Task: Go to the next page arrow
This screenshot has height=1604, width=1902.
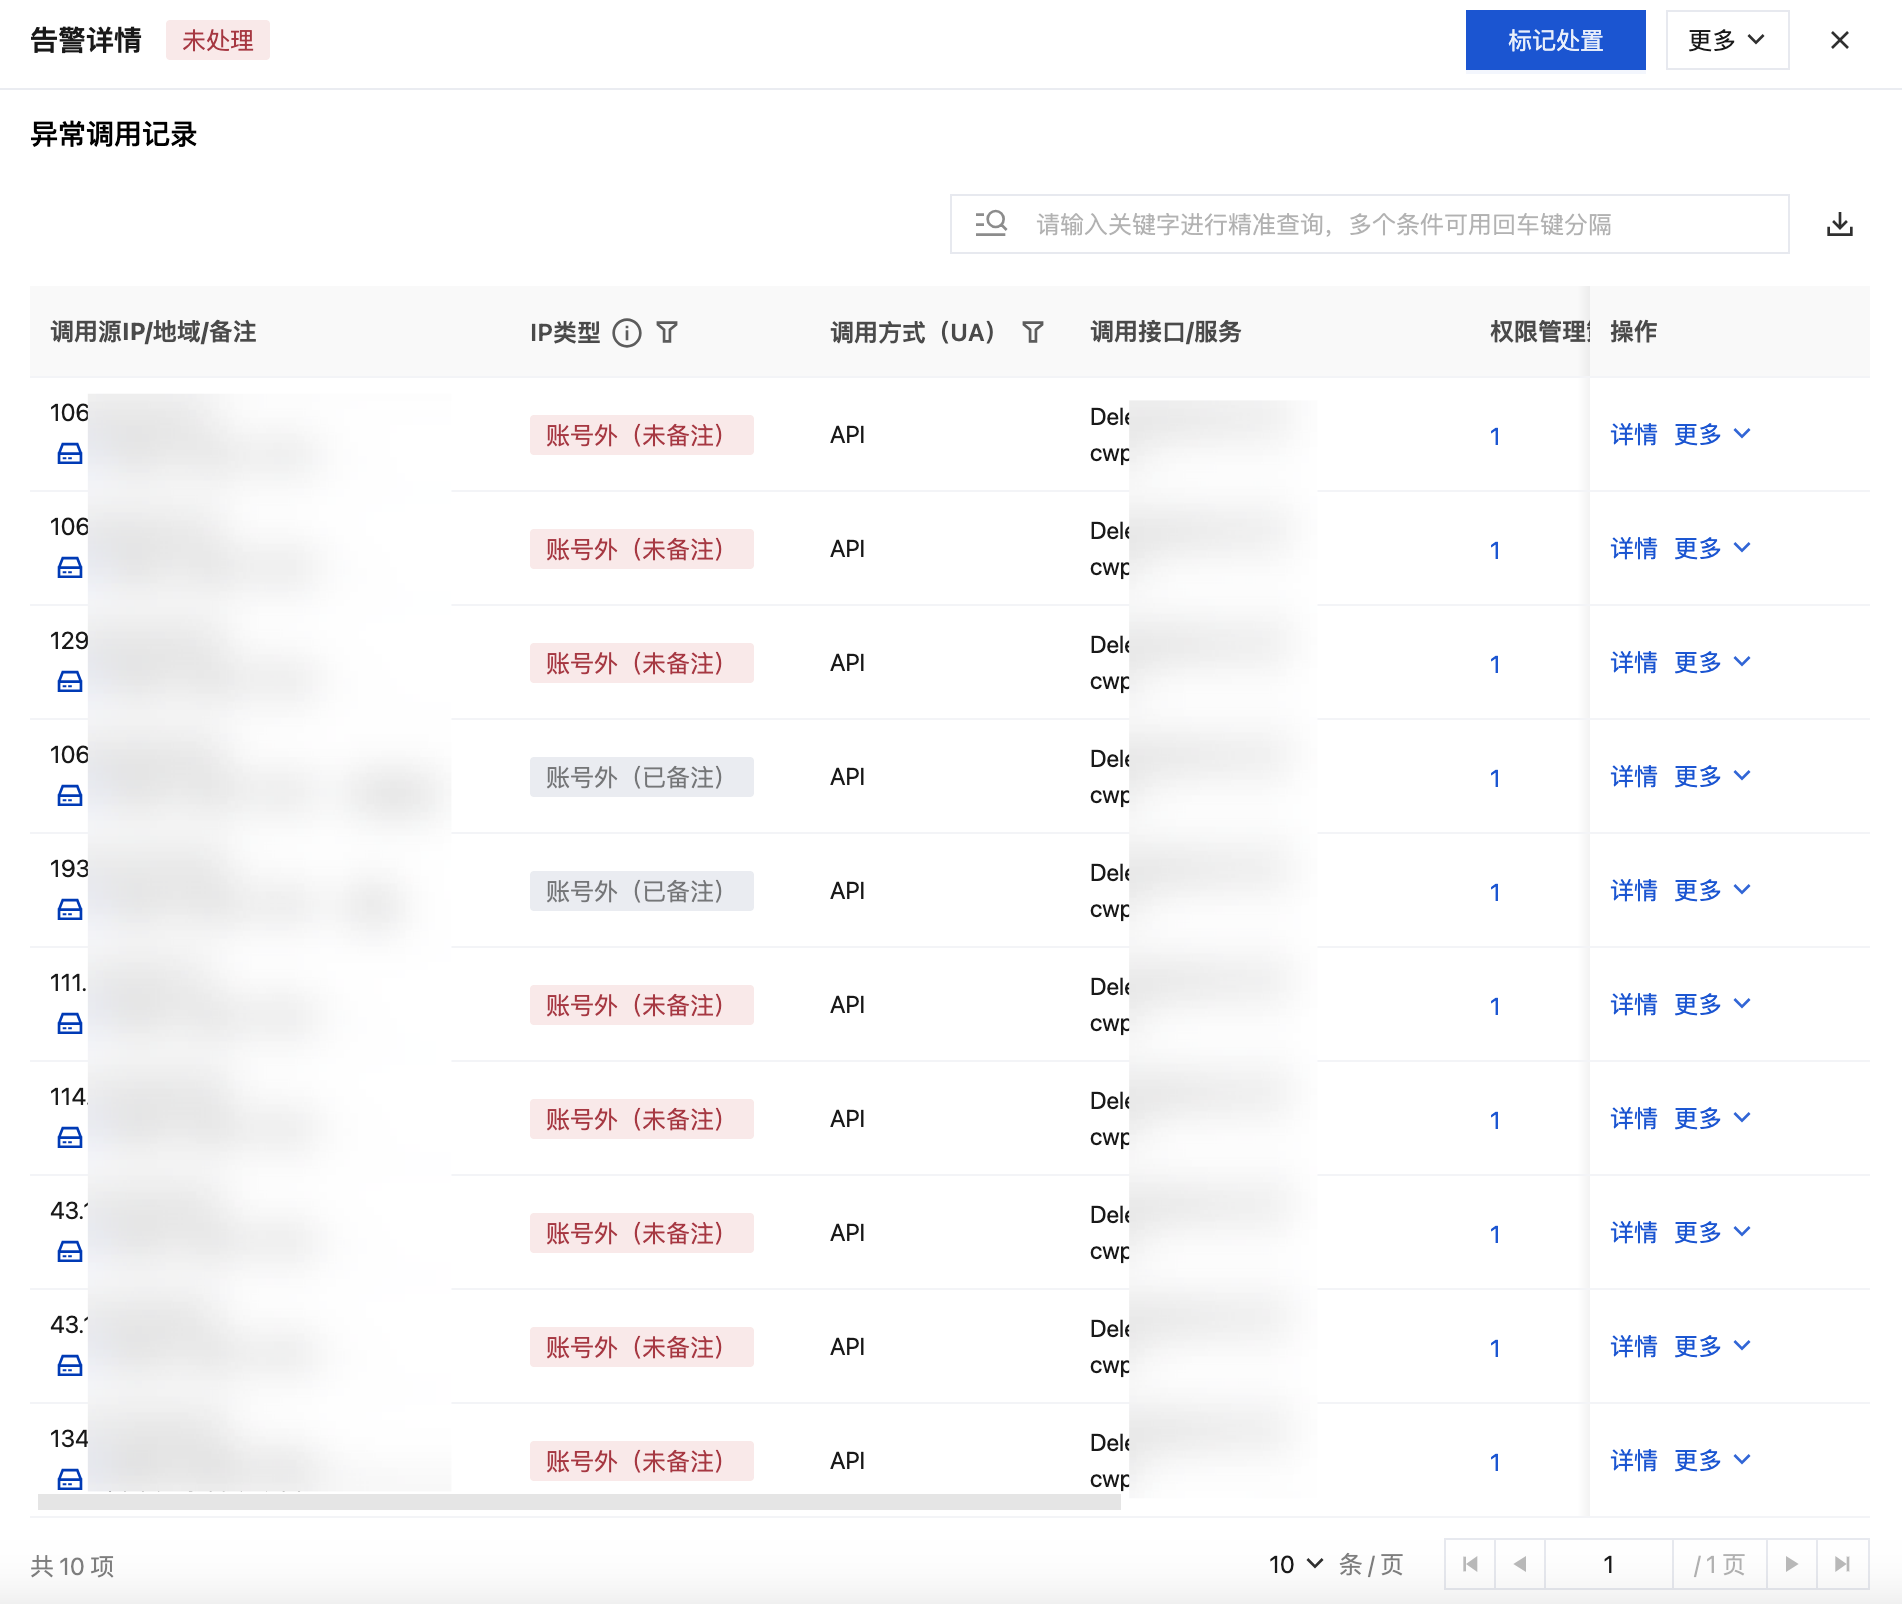Action: [1791, 1564]
